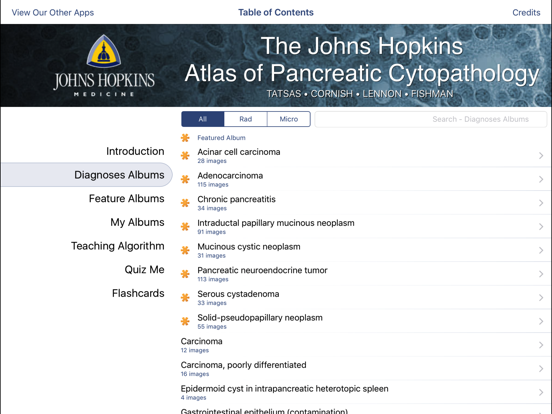Click the star icon beside Acinar cell carcinoma

(x=185, y=155)
